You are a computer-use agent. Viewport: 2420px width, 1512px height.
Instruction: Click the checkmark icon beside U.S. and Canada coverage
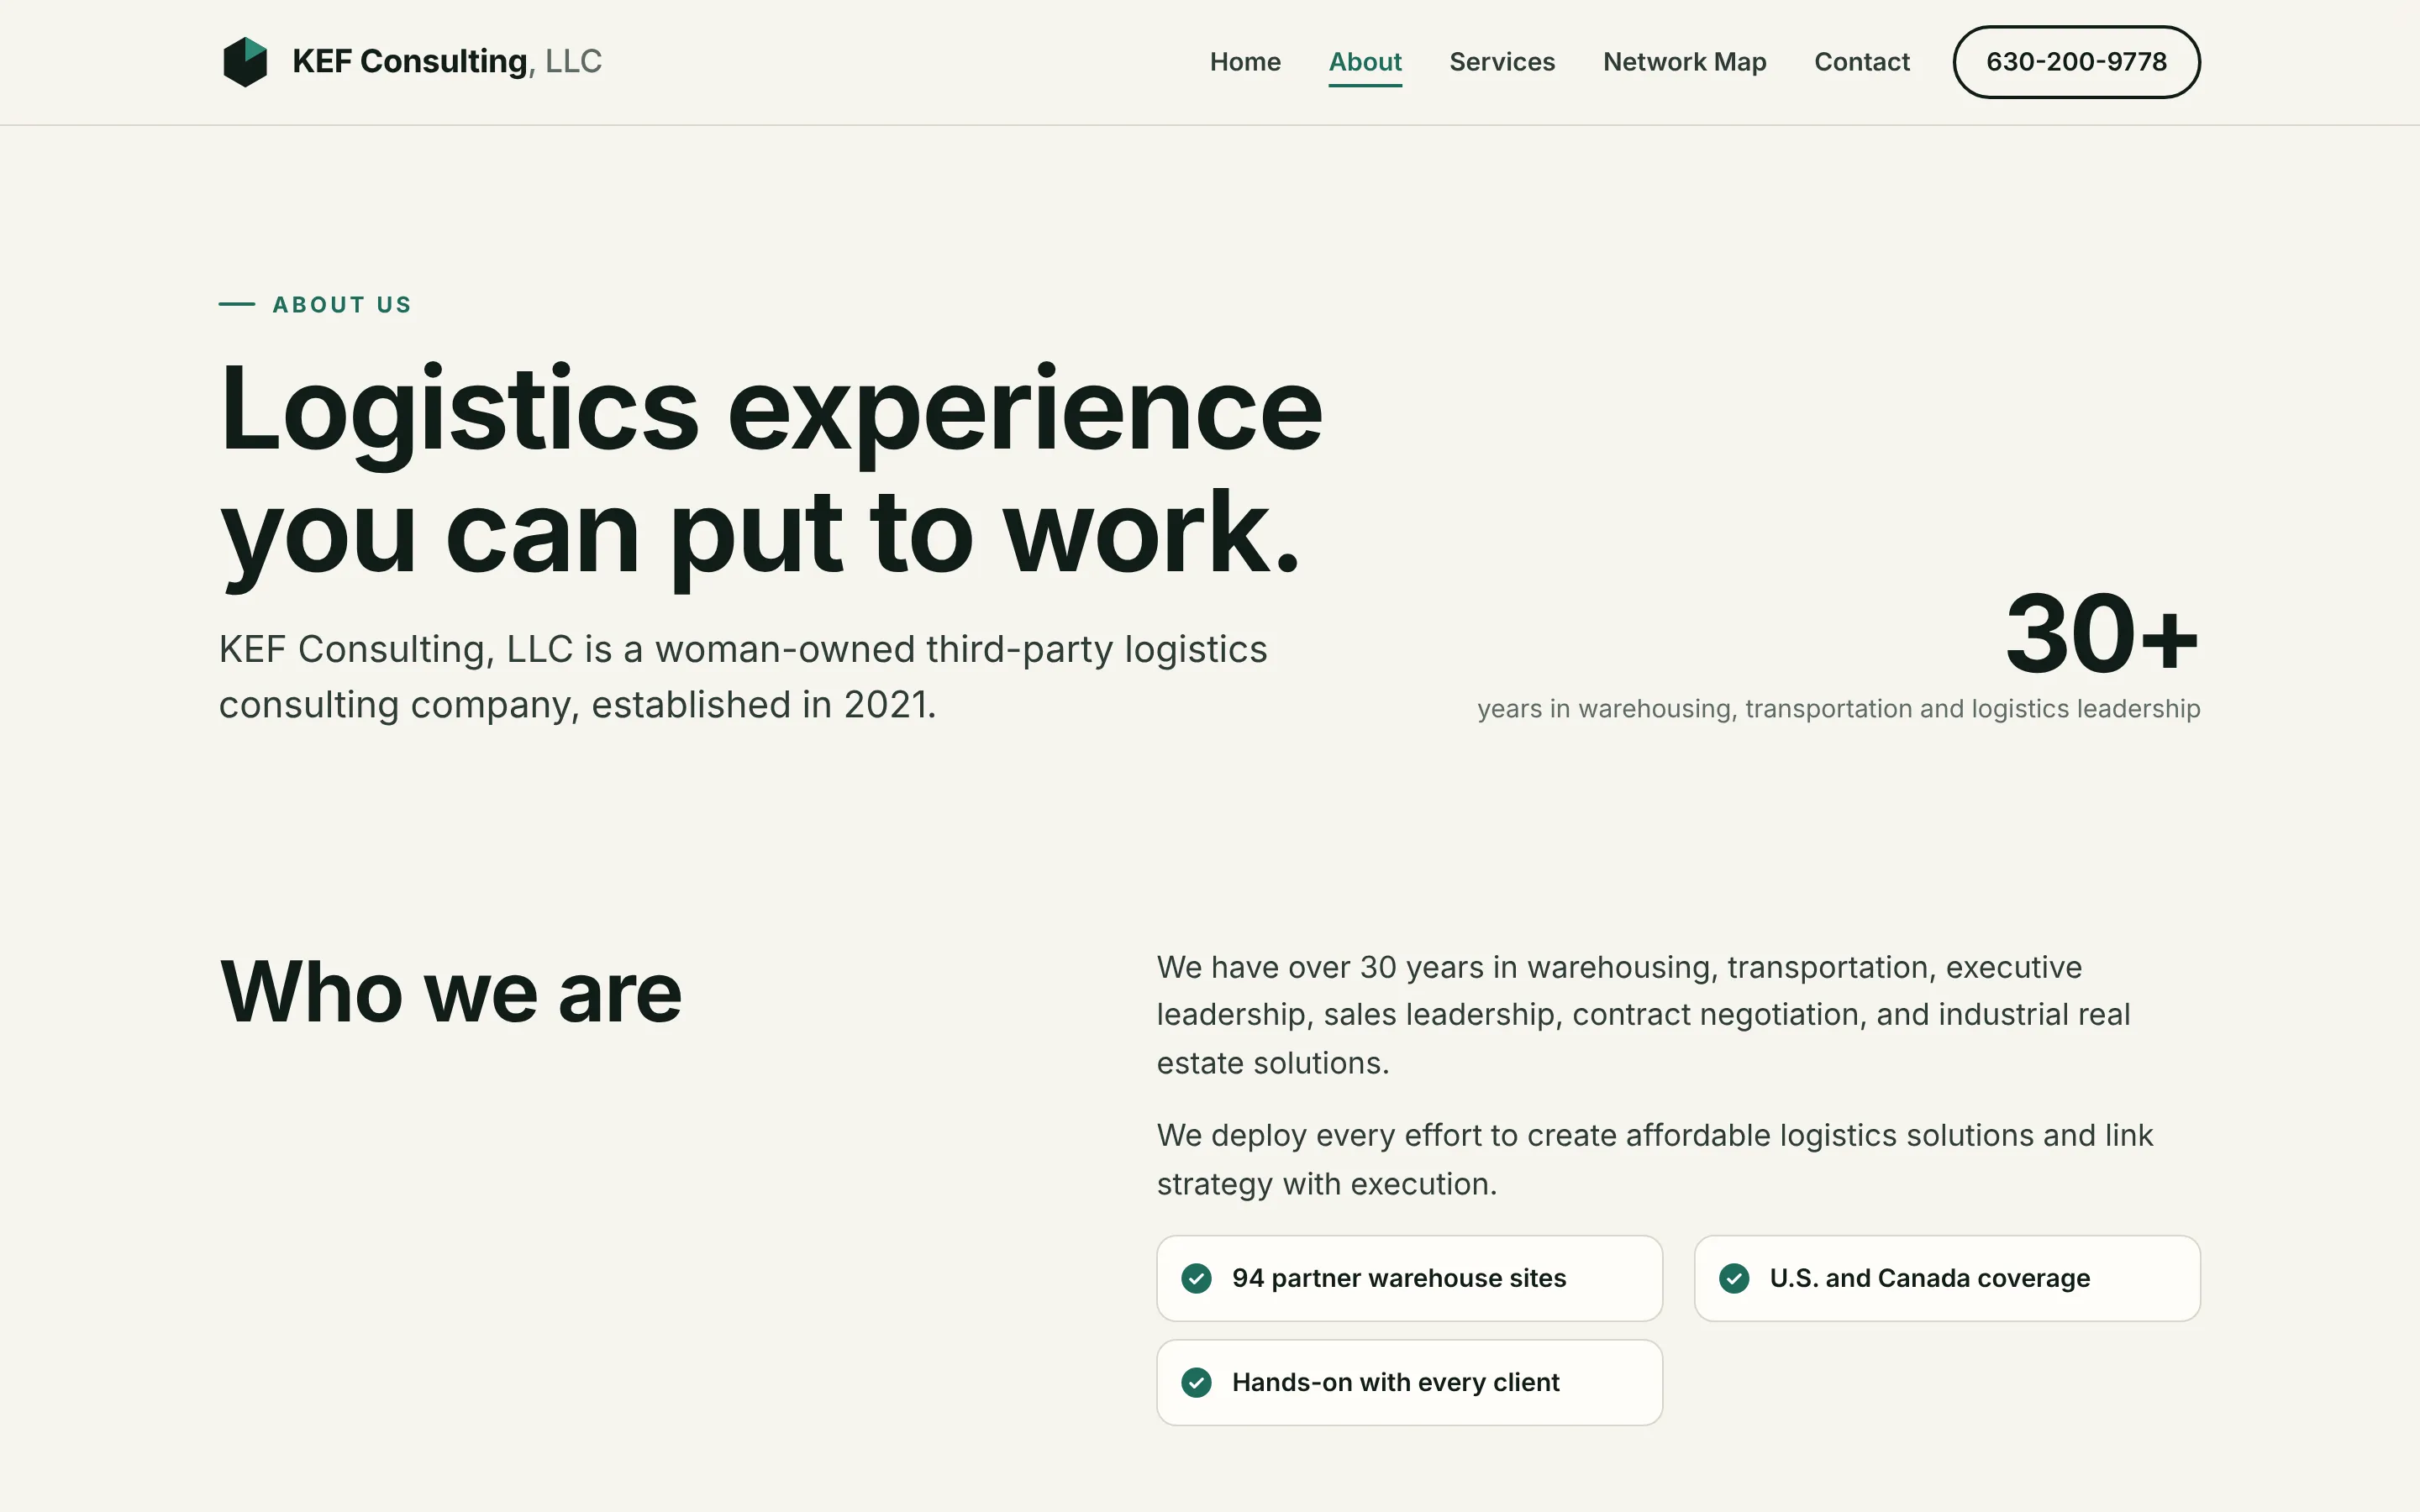(1734, 1278)
